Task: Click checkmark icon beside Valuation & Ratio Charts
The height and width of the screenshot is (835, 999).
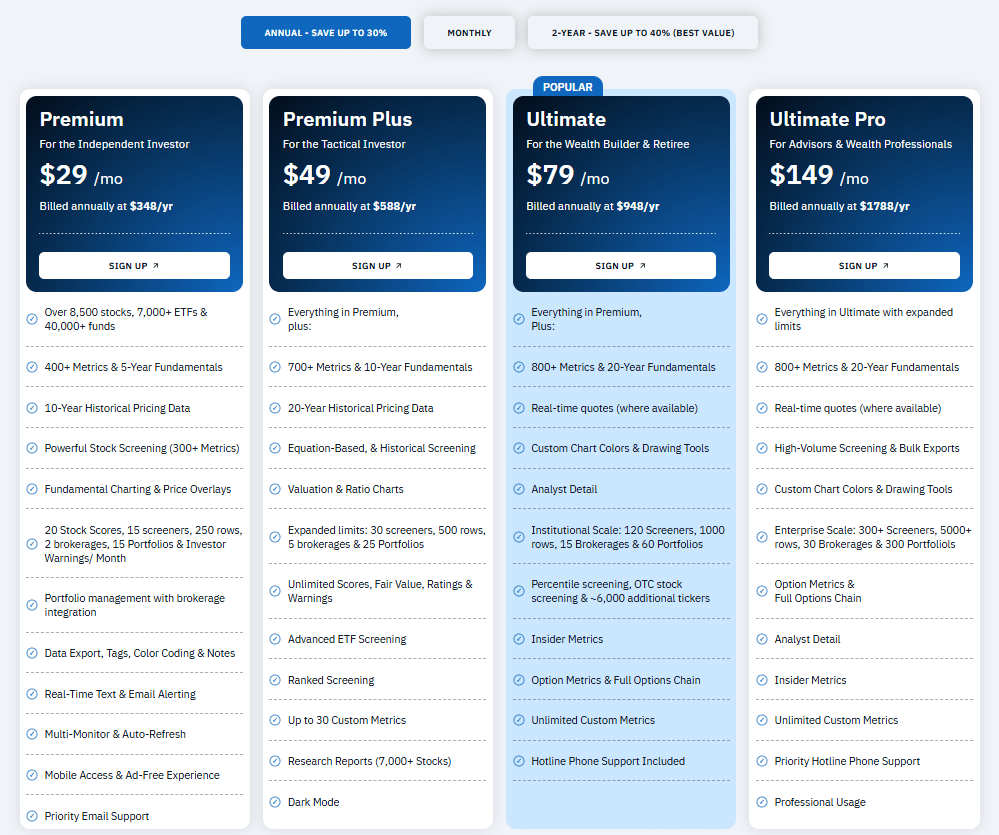Action: click(275, 489)
